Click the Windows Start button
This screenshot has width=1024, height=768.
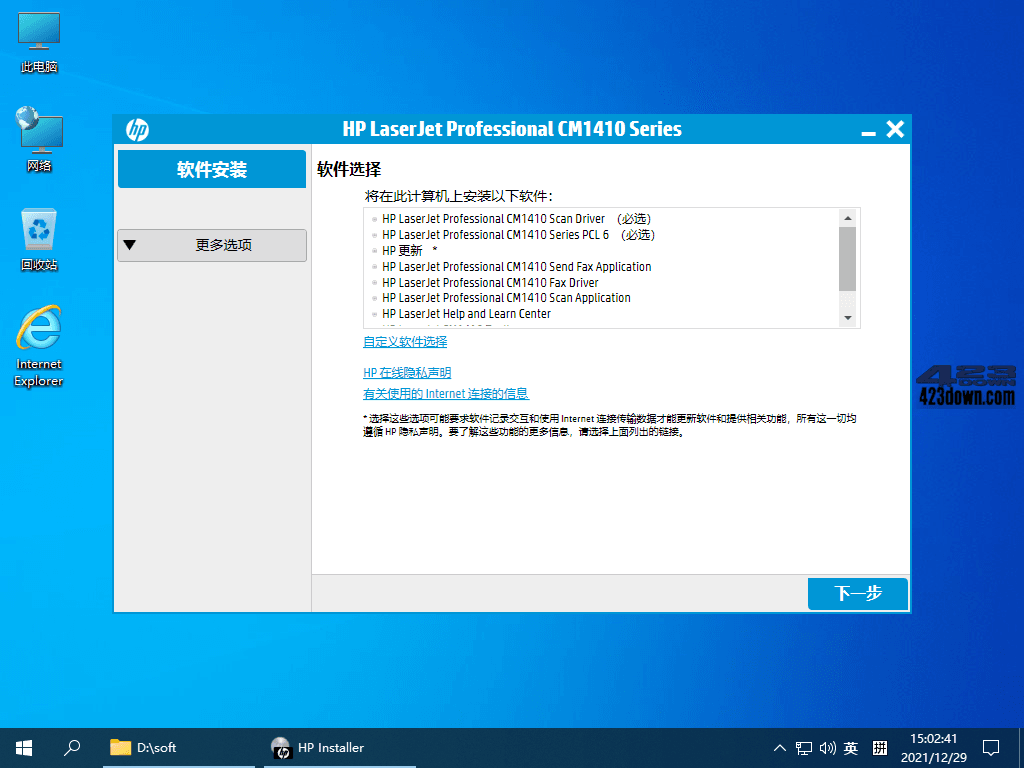pyautogui.click(x=23, y=747)
